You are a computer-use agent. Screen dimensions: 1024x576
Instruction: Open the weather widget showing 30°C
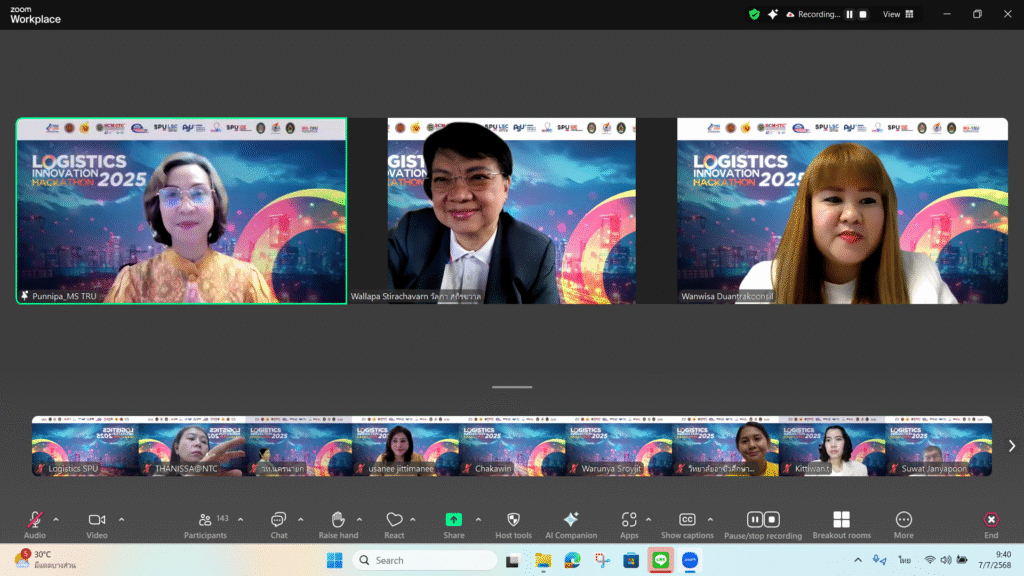44,560
